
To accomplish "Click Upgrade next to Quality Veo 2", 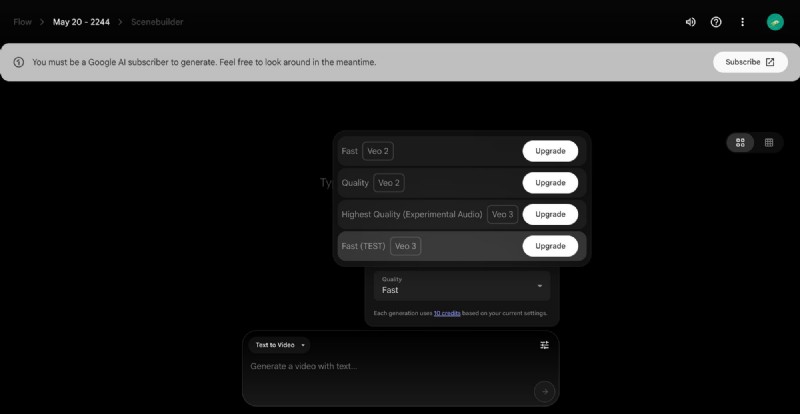I will (550, 183).
